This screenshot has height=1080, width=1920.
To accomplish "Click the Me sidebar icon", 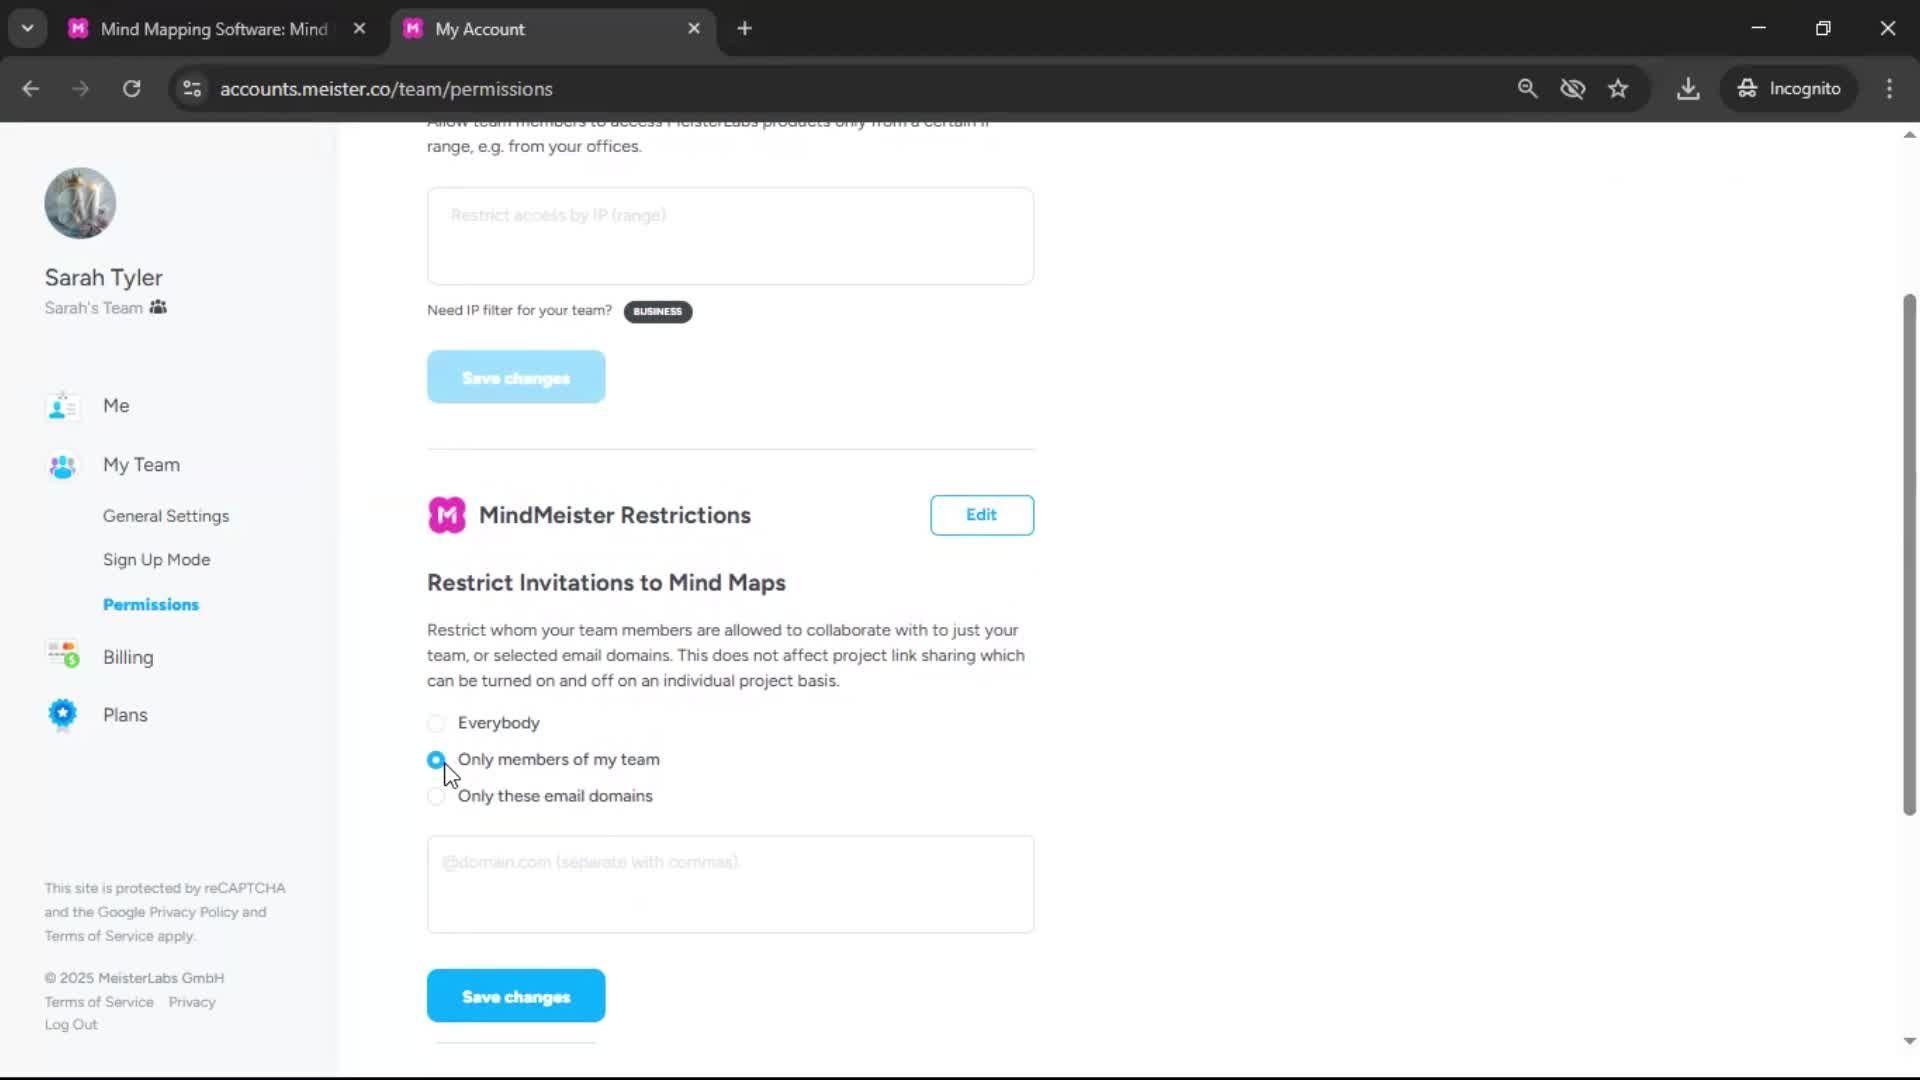I will pyautogui.click(x=62, y=406).
